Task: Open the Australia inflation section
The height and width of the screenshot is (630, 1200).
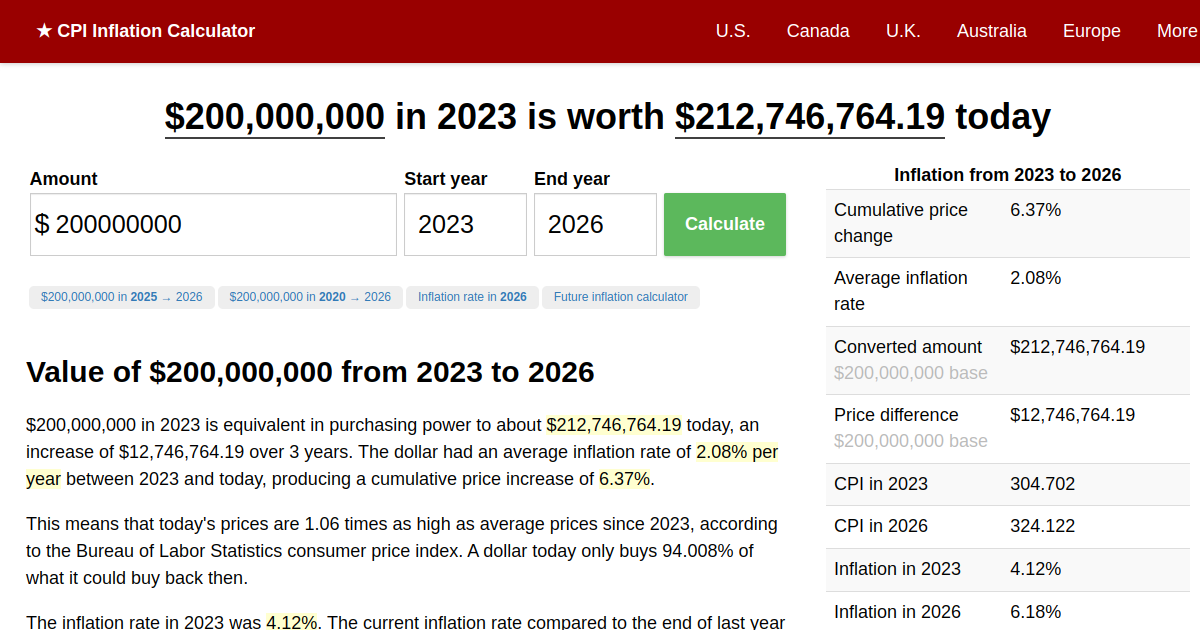Action: click(991, 31)
